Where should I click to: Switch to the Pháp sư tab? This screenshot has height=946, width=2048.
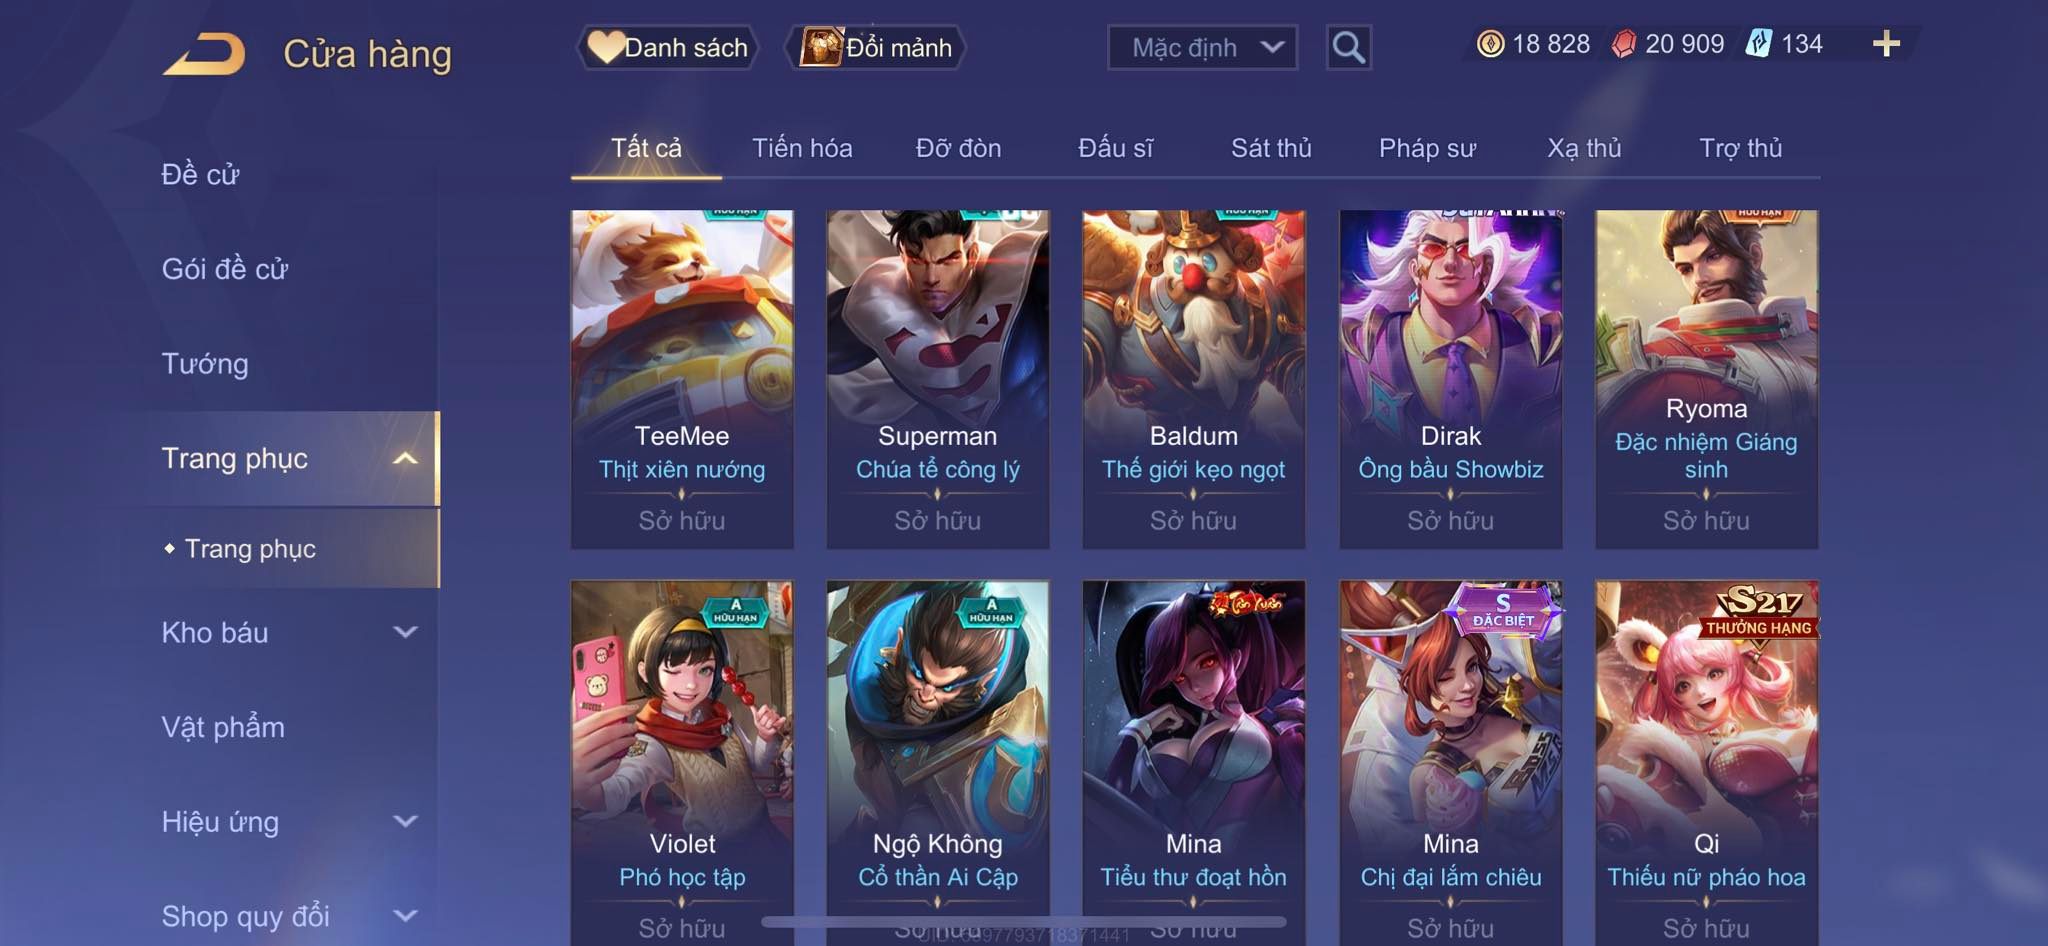pyautogui.click(x=1427, y=148)
